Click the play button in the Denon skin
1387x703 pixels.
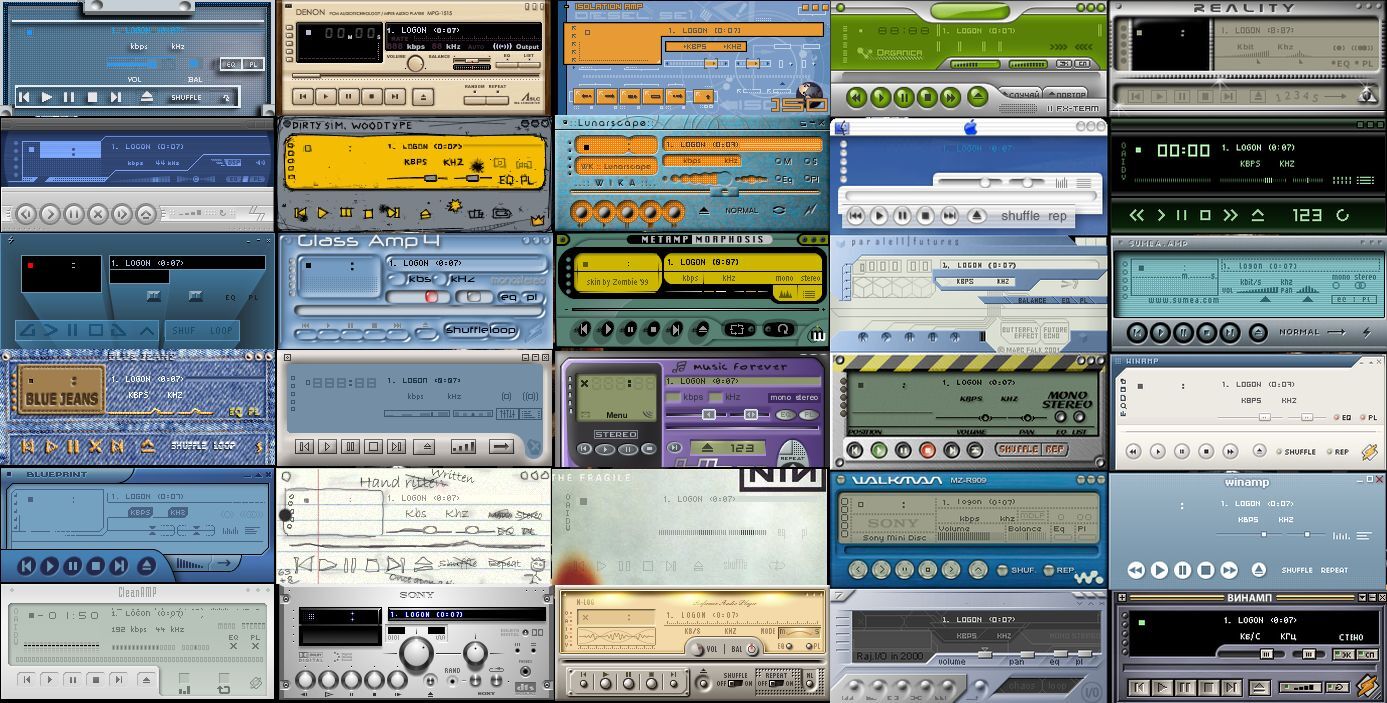(x=325, y=97)
